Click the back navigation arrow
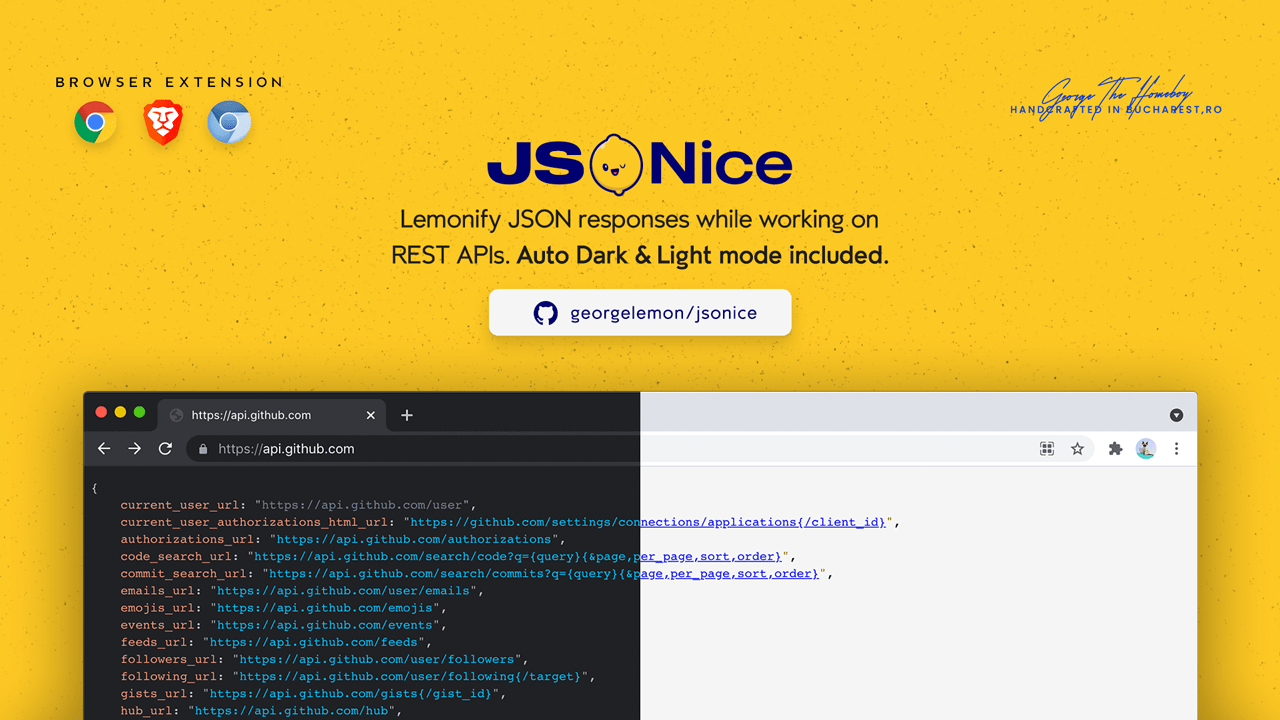 [x=104, y=449]
